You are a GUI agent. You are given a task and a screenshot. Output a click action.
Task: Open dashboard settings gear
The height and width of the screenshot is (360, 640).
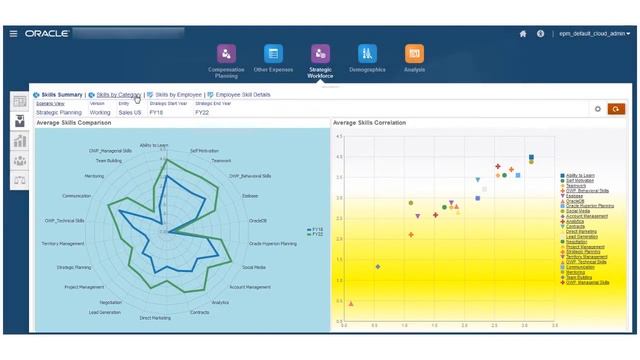(x=598, y=109)
